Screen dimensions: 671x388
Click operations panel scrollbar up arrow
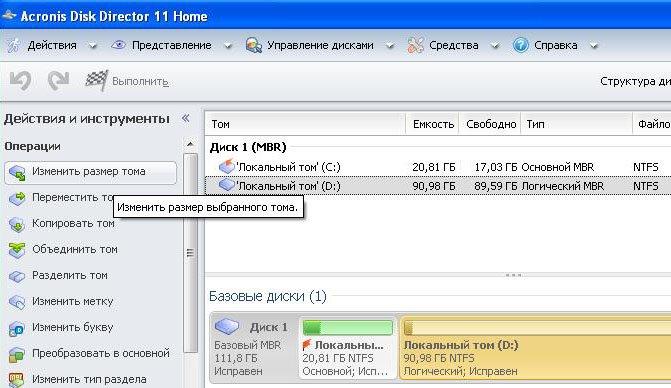click(190, 144)
